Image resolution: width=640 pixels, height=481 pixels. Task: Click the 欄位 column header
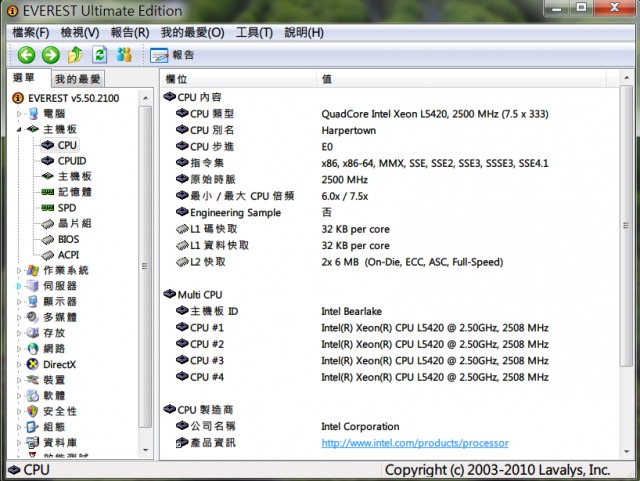(239, 79)
